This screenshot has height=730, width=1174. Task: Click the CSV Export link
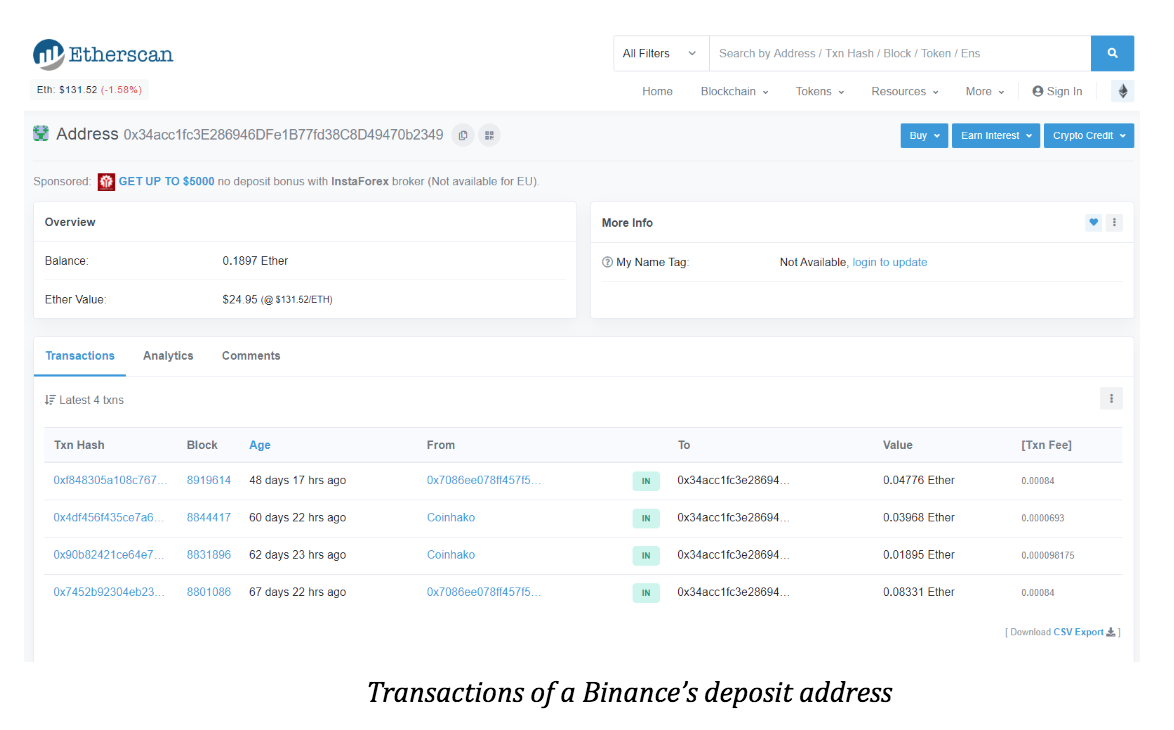point(1078,632)
